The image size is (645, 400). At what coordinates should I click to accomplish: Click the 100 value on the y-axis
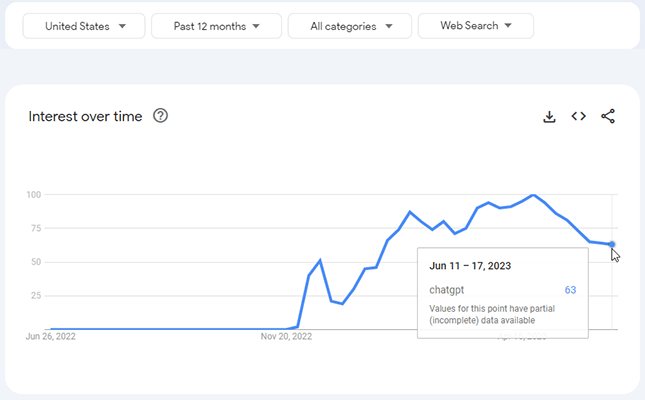coord(33,194)
